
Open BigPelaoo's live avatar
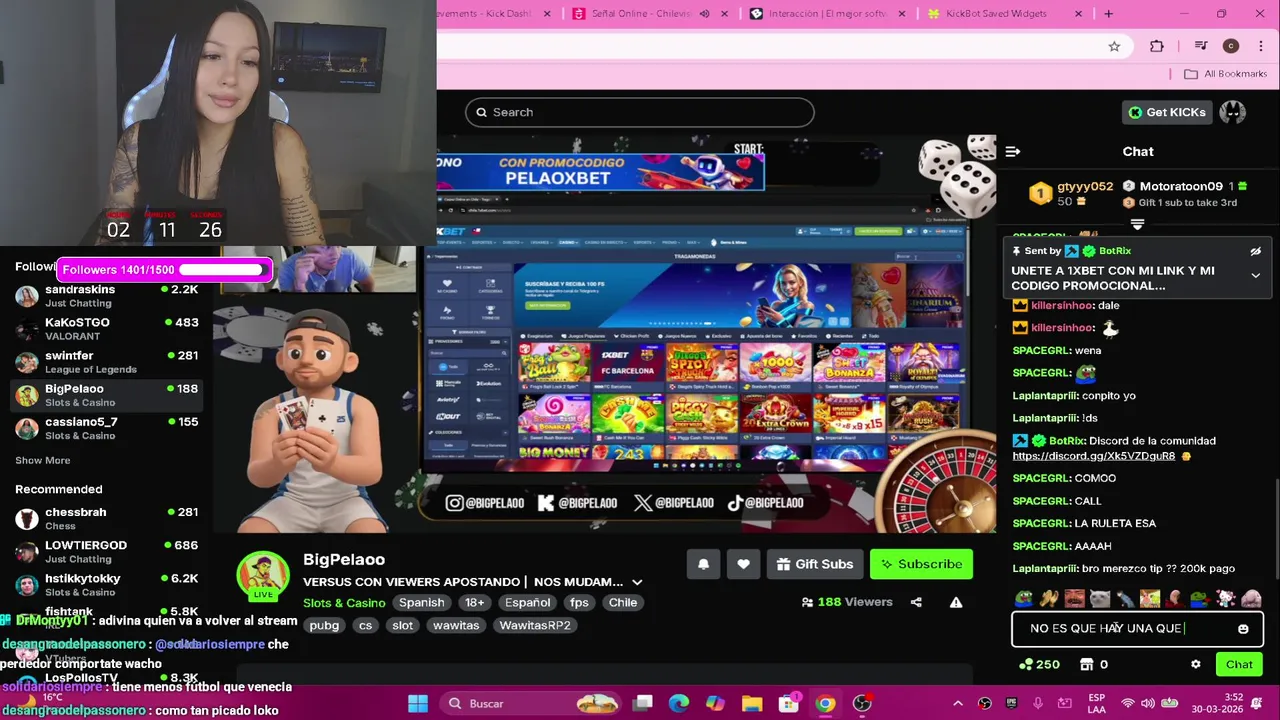coord(263,576)
